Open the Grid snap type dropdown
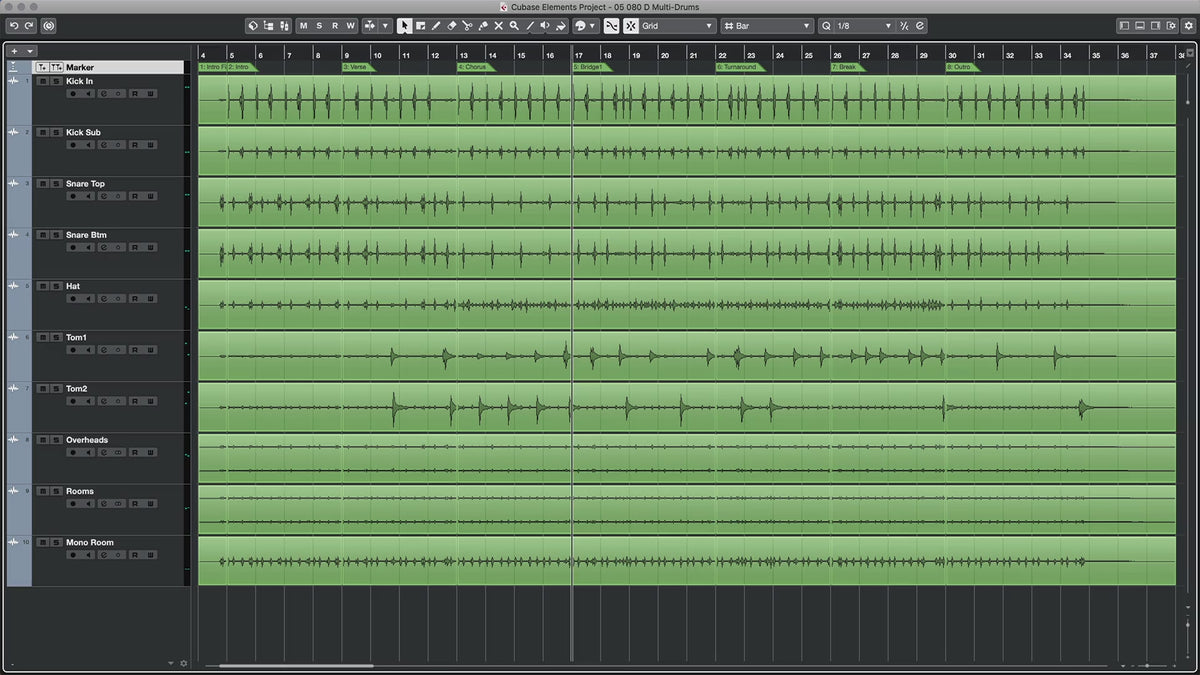This screenshot has width=1200, height=675. click(677, 26)
